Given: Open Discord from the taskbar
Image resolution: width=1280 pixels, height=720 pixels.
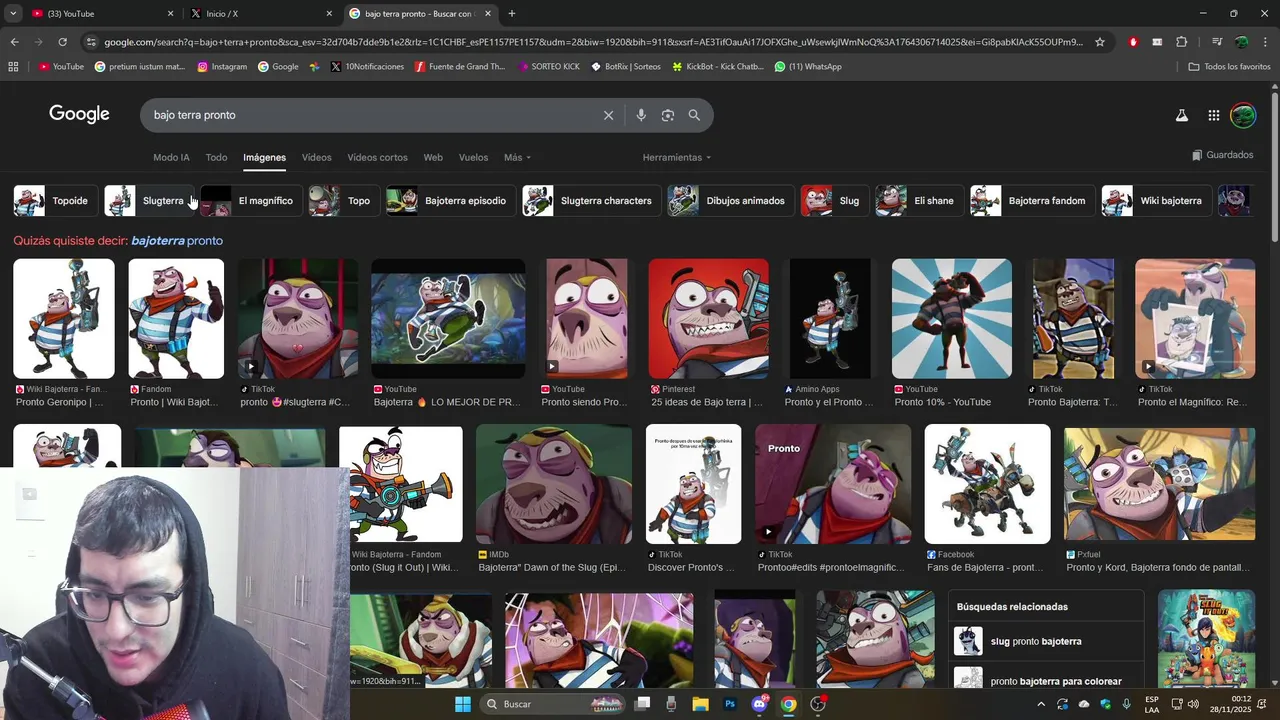Looking at the screenshot, I should pyautogui.click(x=759, y=704).
